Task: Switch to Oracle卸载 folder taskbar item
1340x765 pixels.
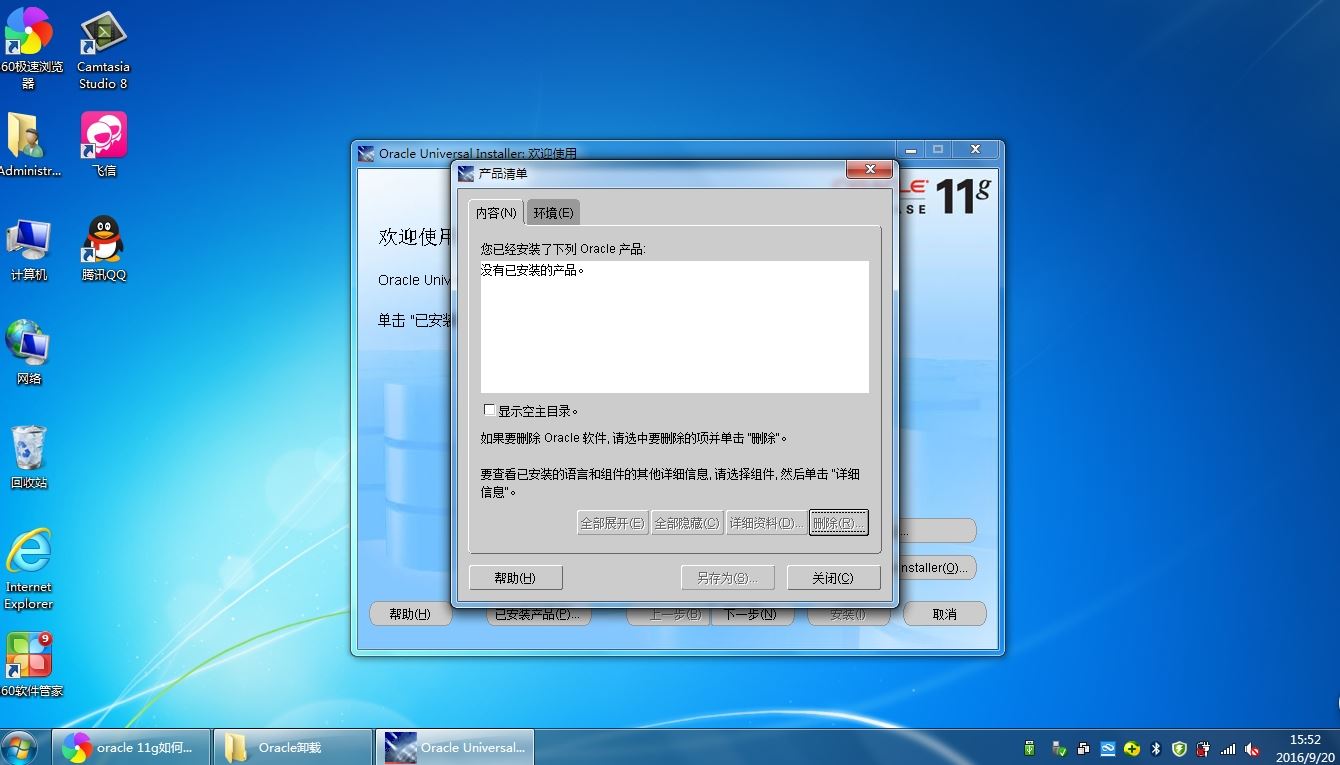Action: coord(292,747)
